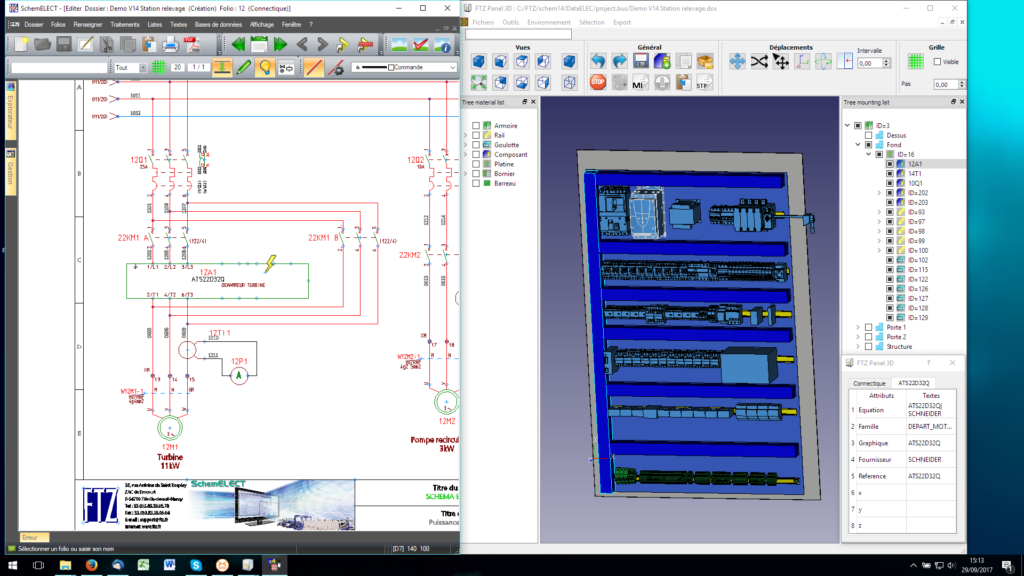Screen dimensions: 1024x576
Task: Switch to the Connectique tab
Action: tap(869, 383)
